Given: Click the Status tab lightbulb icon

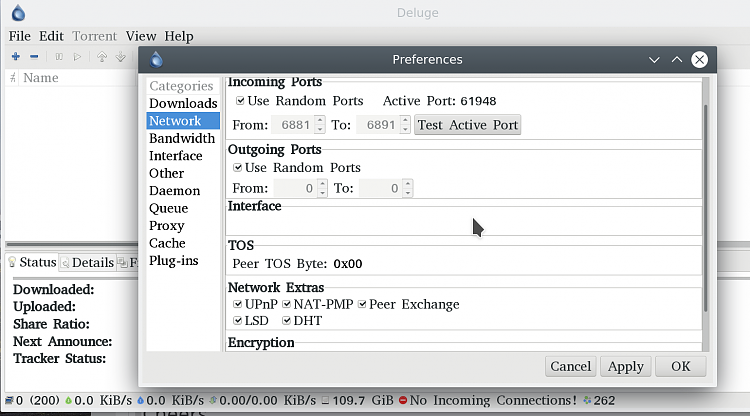Looking at the screenshot, I should tap(12, 262).
